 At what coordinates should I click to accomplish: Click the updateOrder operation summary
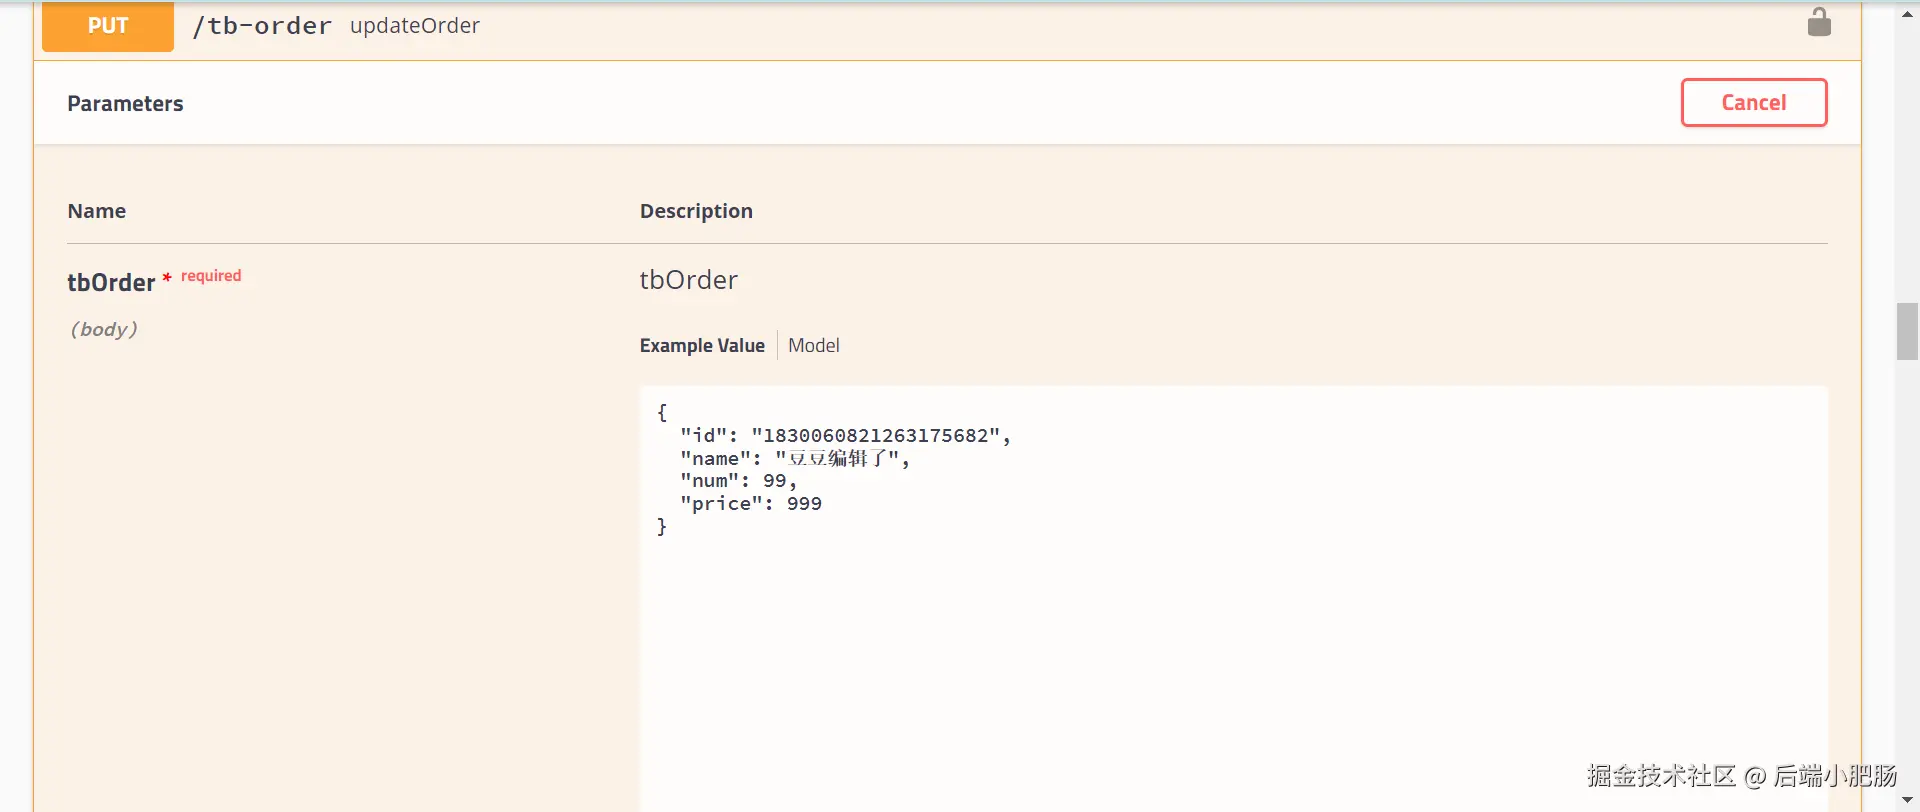coord(415,26)
